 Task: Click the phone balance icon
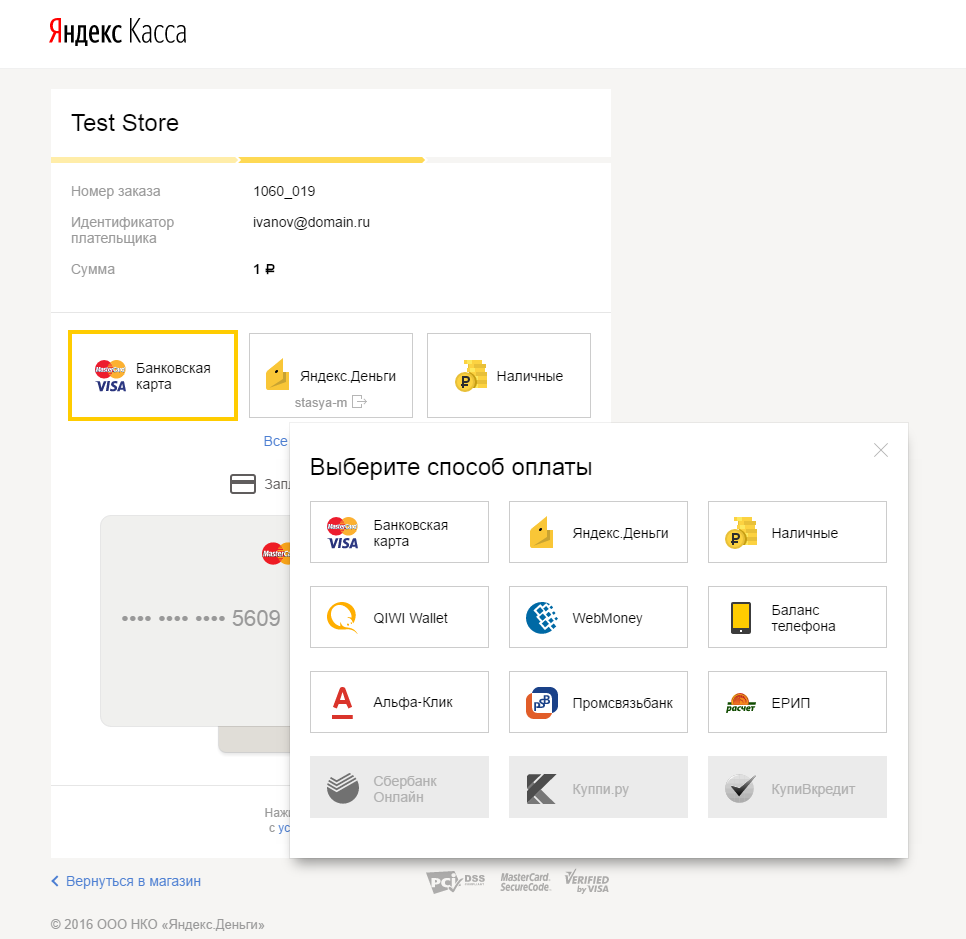point(741,617)
